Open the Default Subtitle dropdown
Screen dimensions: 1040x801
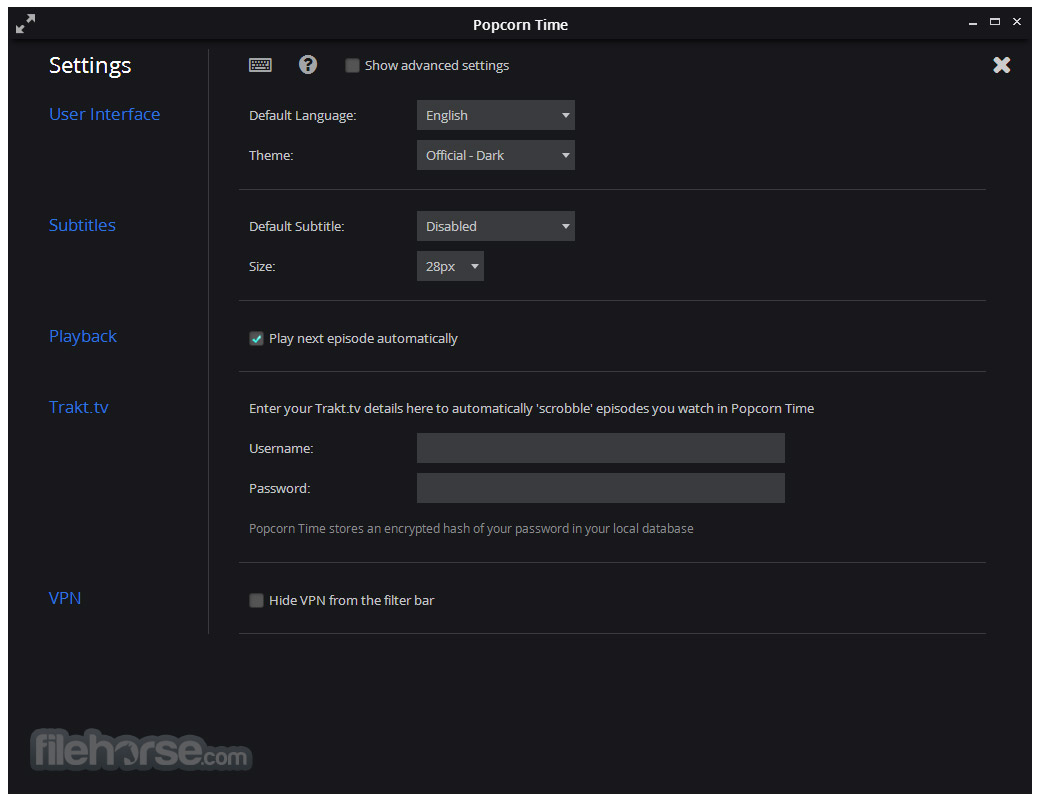495,226
